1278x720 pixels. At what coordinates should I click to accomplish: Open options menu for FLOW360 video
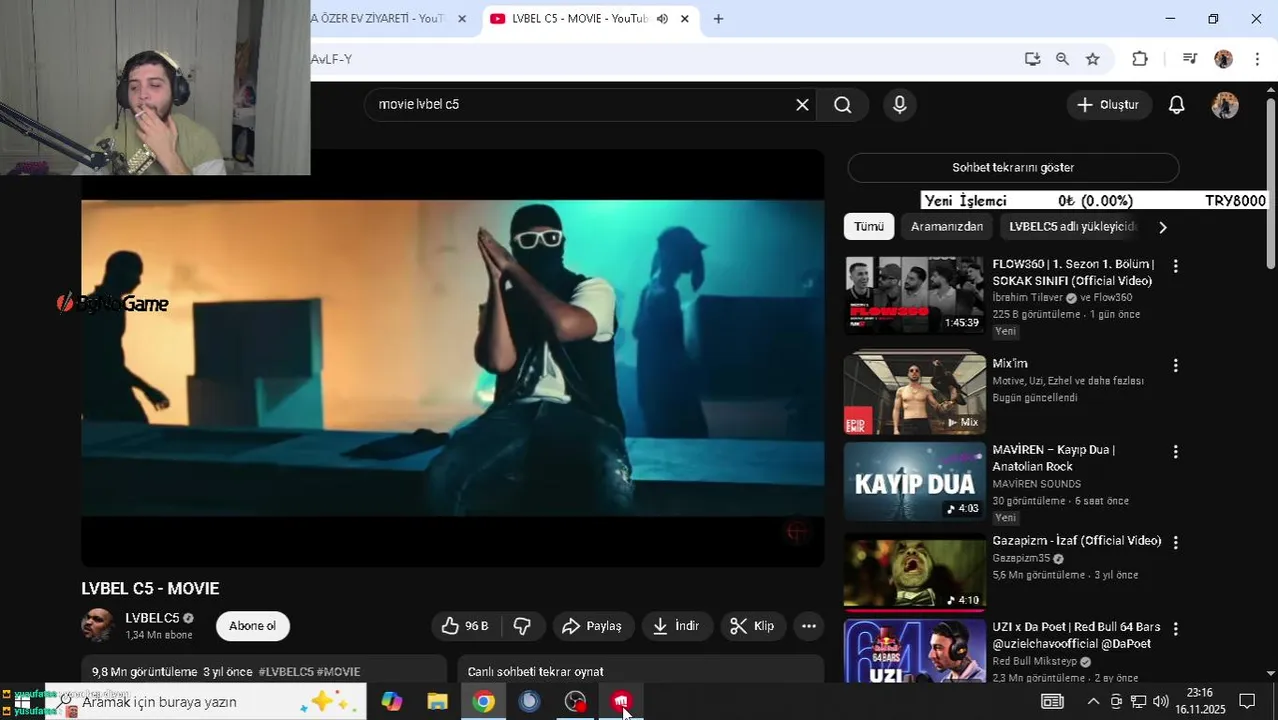[1176, 266]
